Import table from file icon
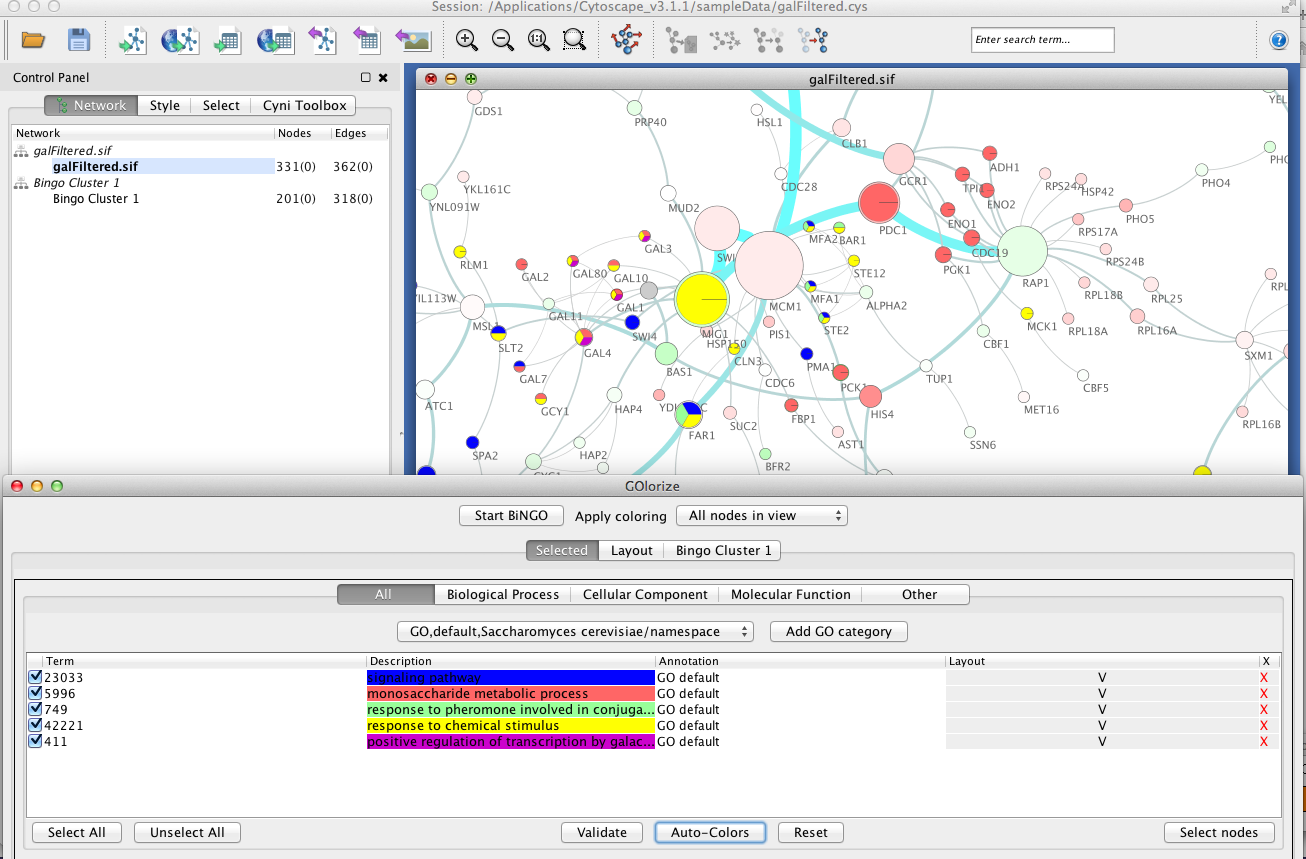Image resolution: width=1306 pixels, height=859 pixels. click(x=227, y=40)
